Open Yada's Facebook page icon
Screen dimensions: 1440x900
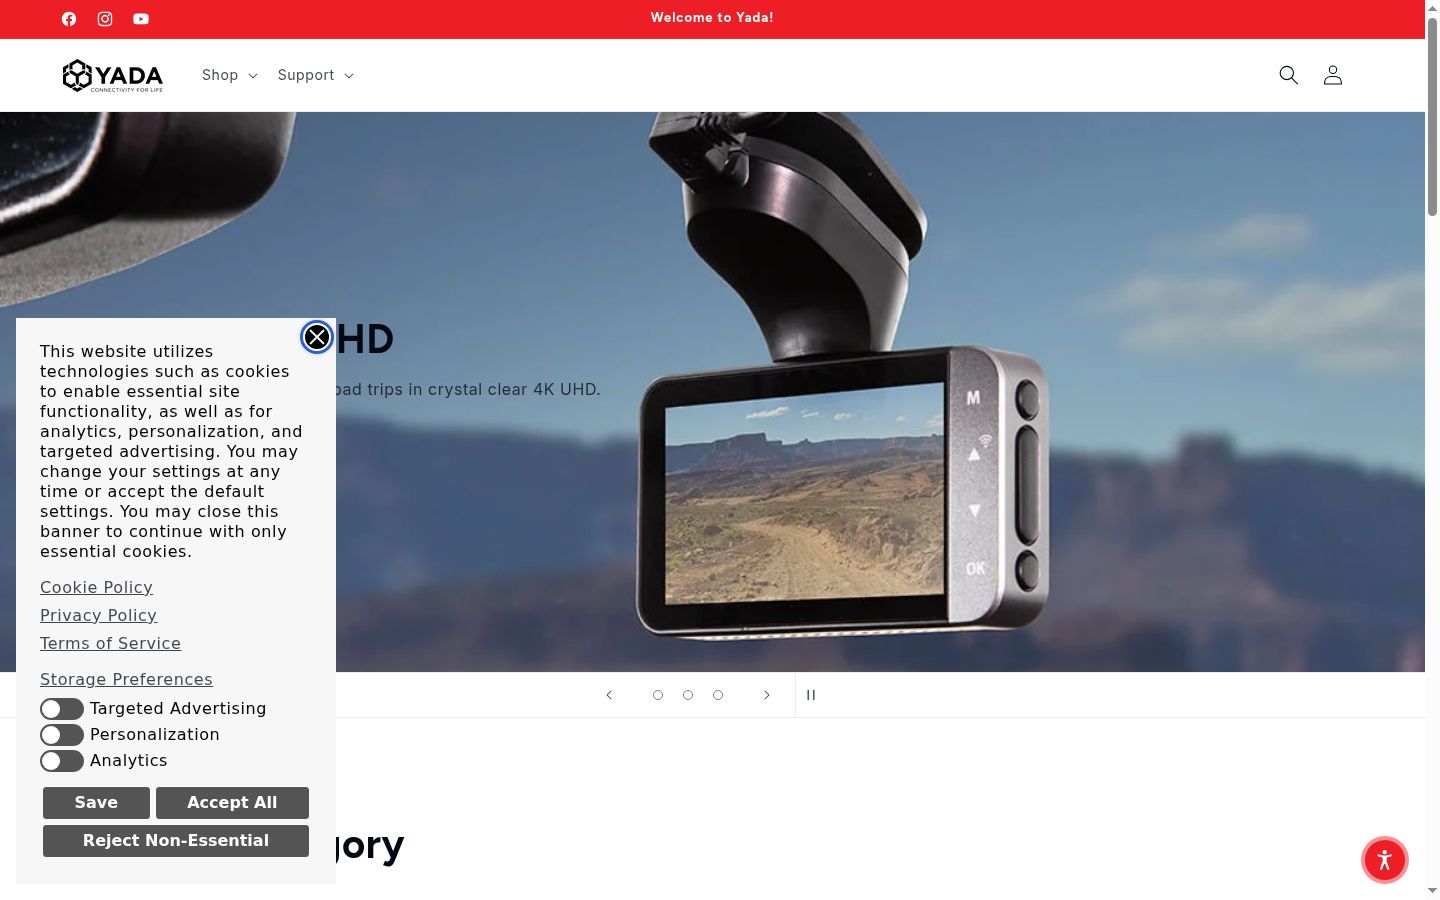click(x=69, y=19)
